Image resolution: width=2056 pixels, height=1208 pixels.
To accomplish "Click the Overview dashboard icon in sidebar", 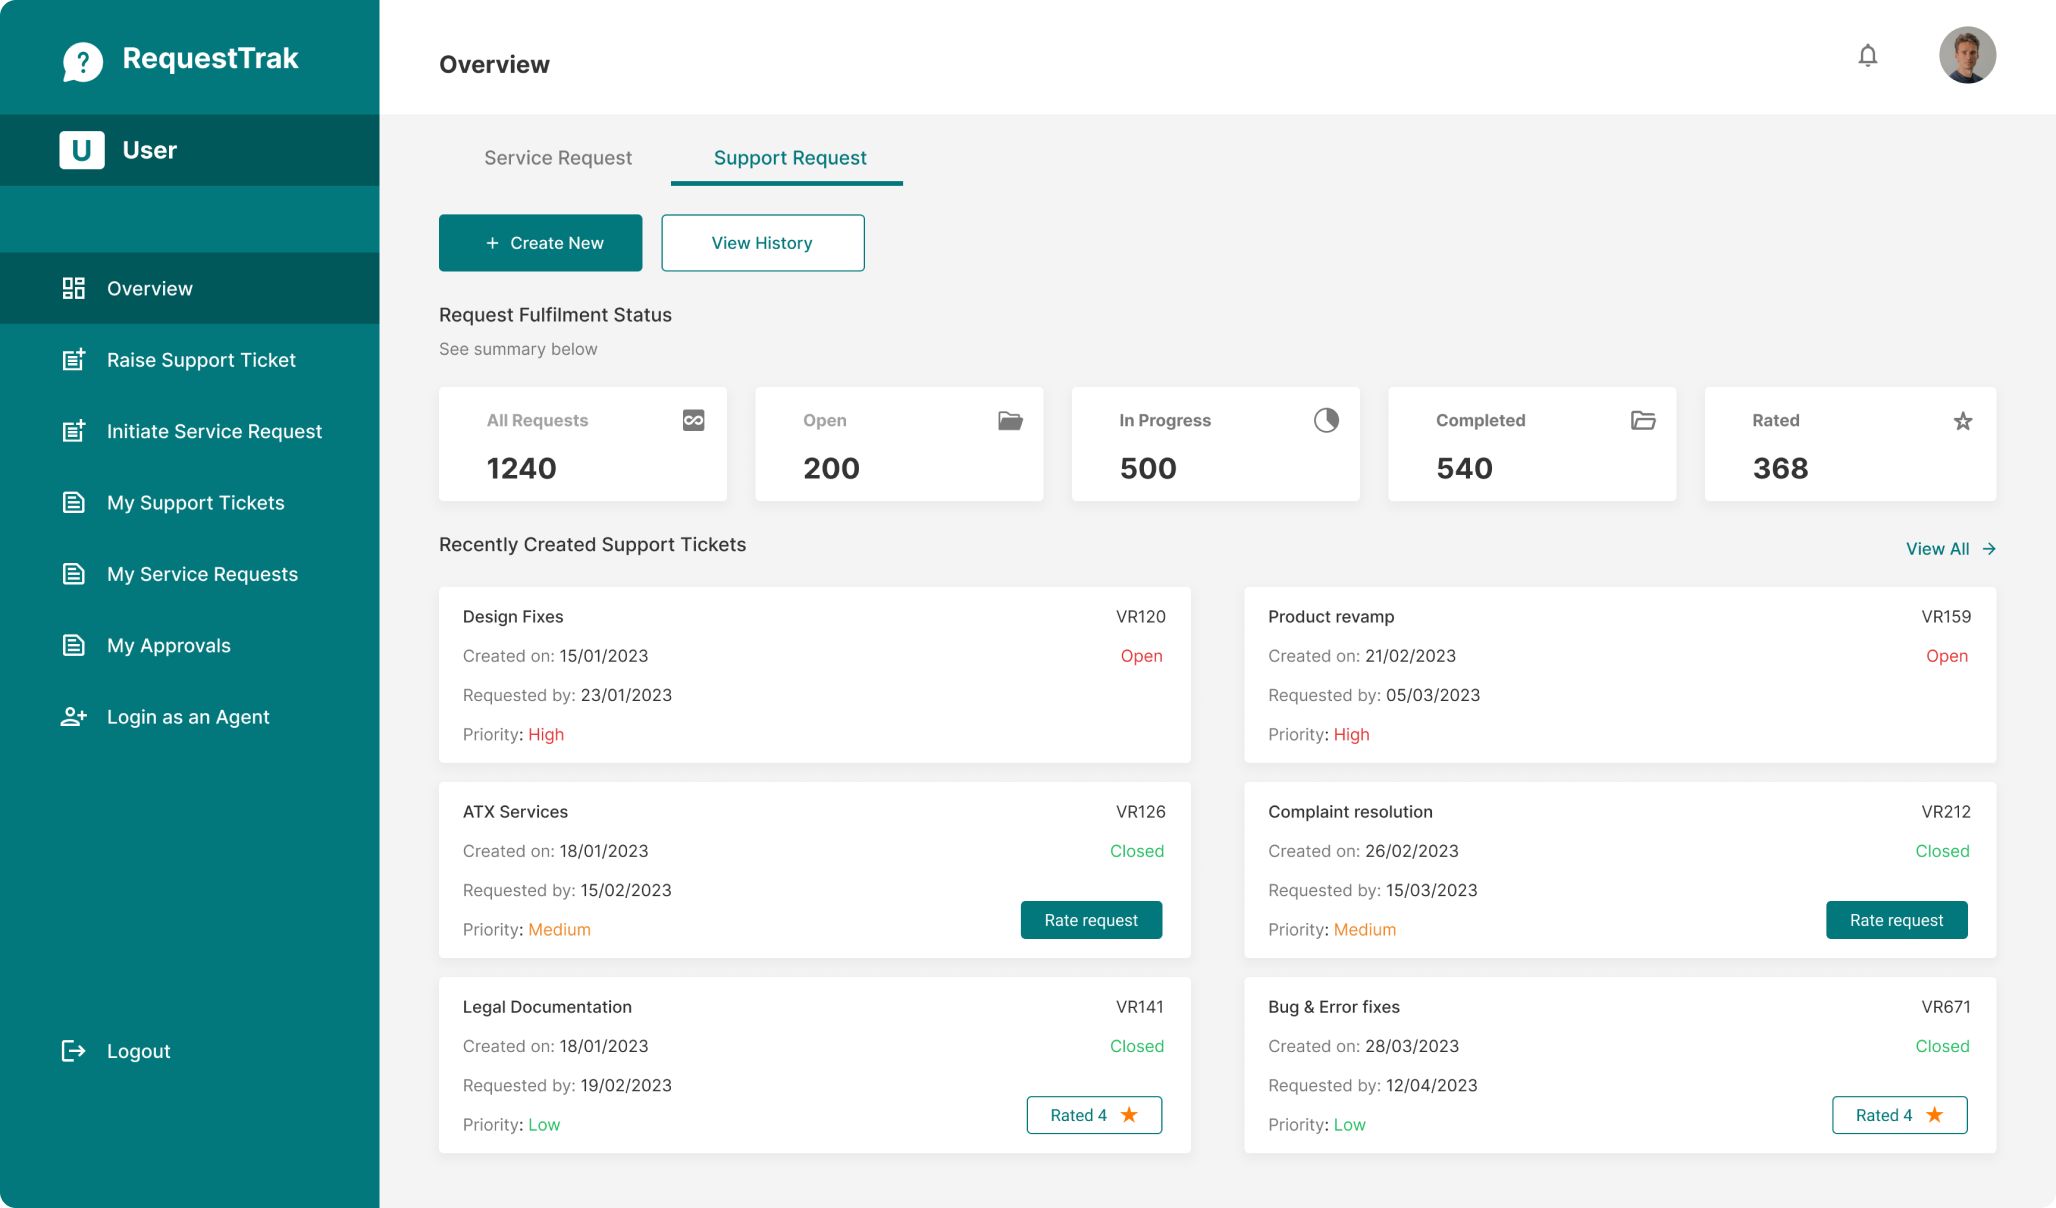I will [73, 289].
